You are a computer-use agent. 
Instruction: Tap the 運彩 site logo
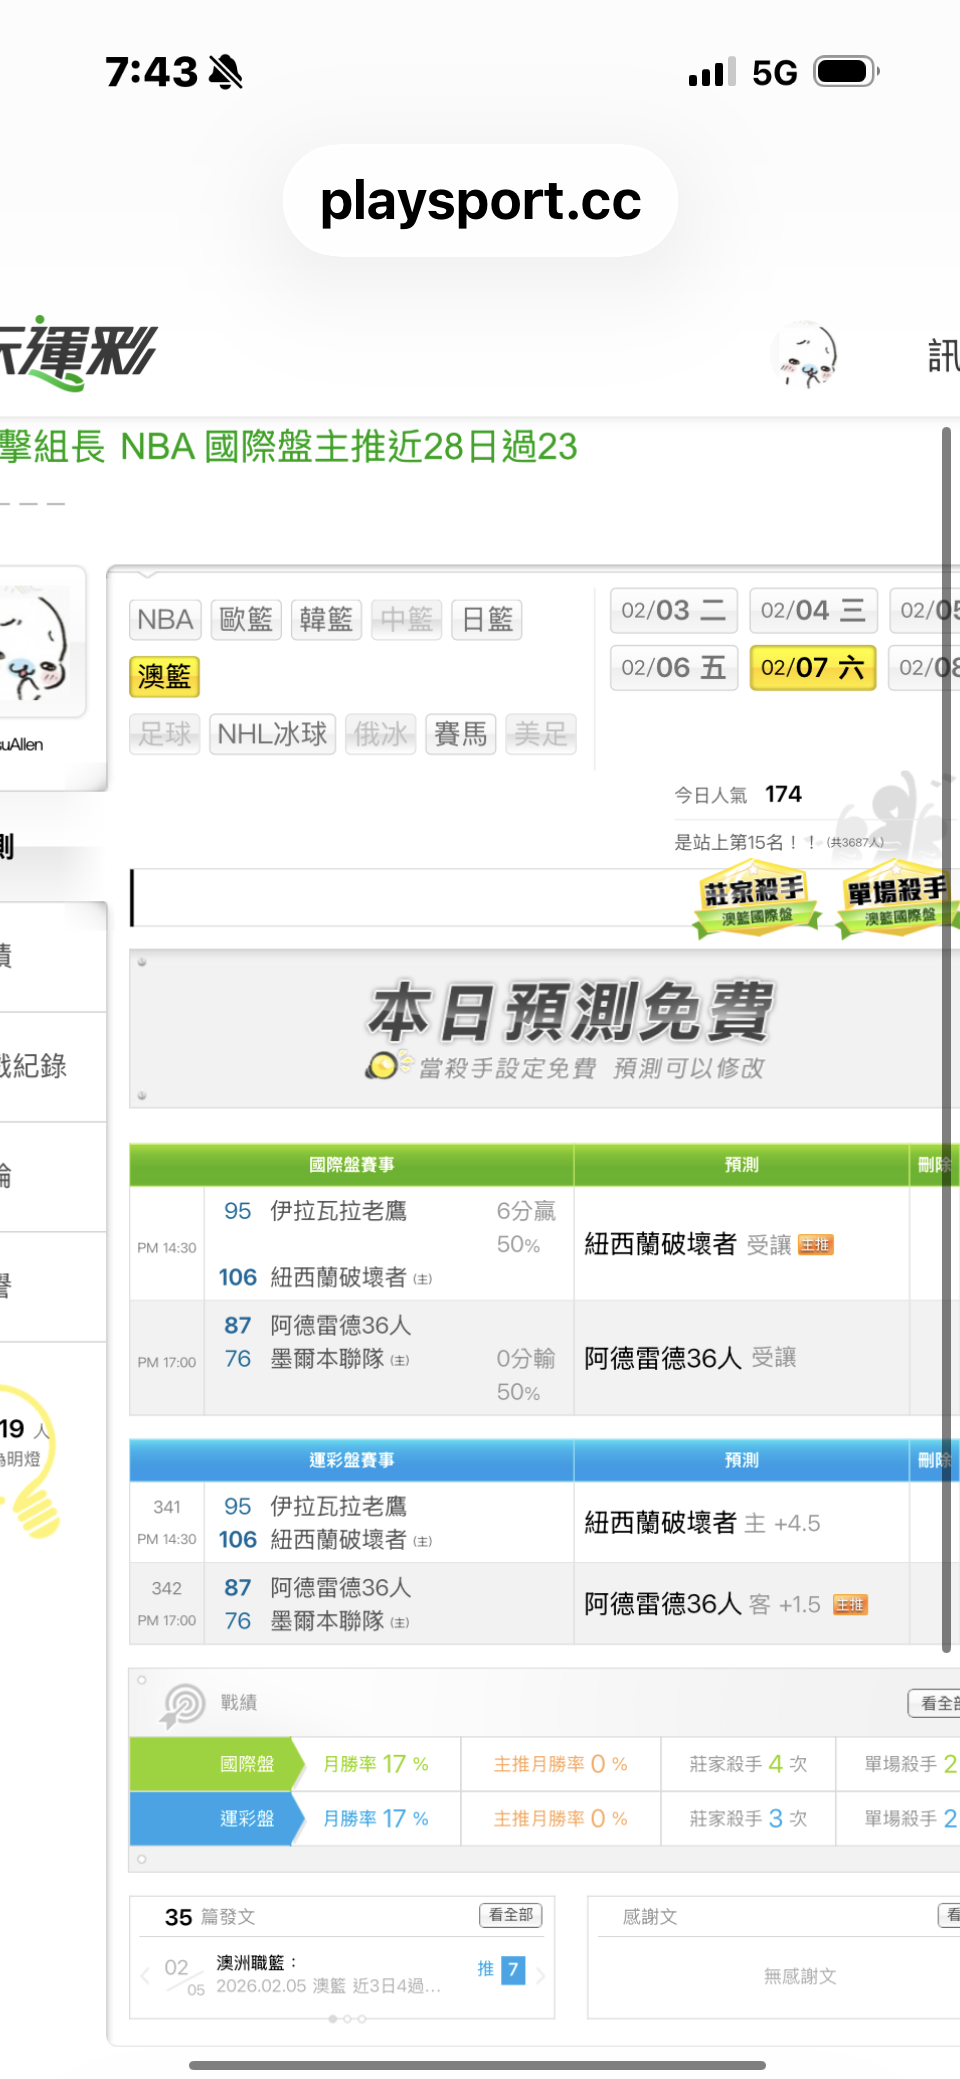click(x=78, y=353)
